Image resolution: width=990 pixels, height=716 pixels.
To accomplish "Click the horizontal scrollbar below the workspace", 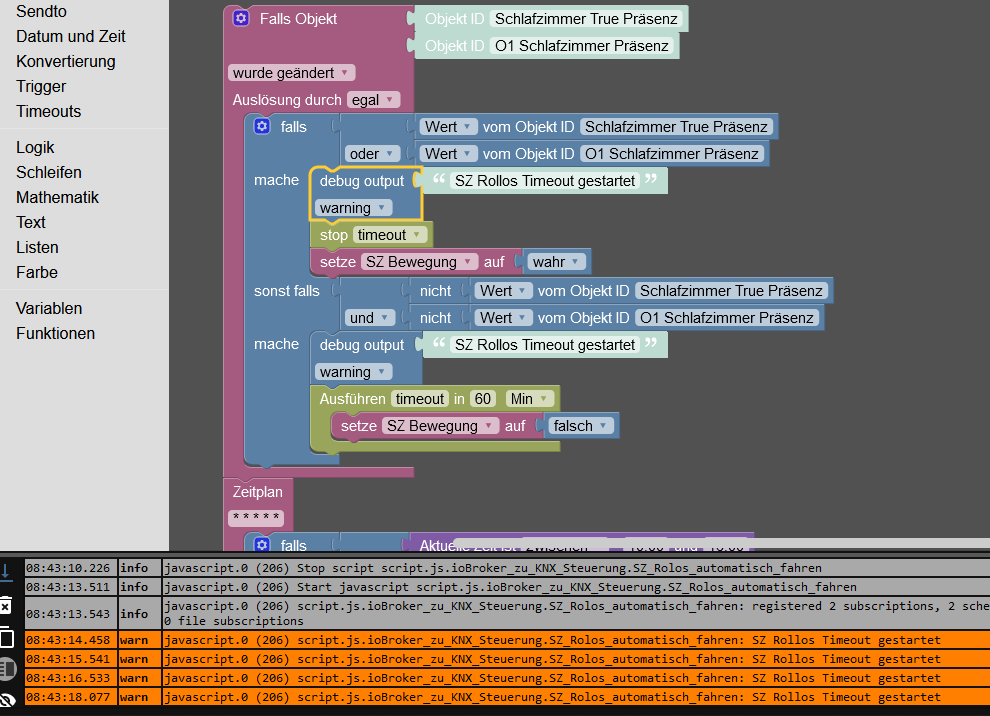I will 720,544.
